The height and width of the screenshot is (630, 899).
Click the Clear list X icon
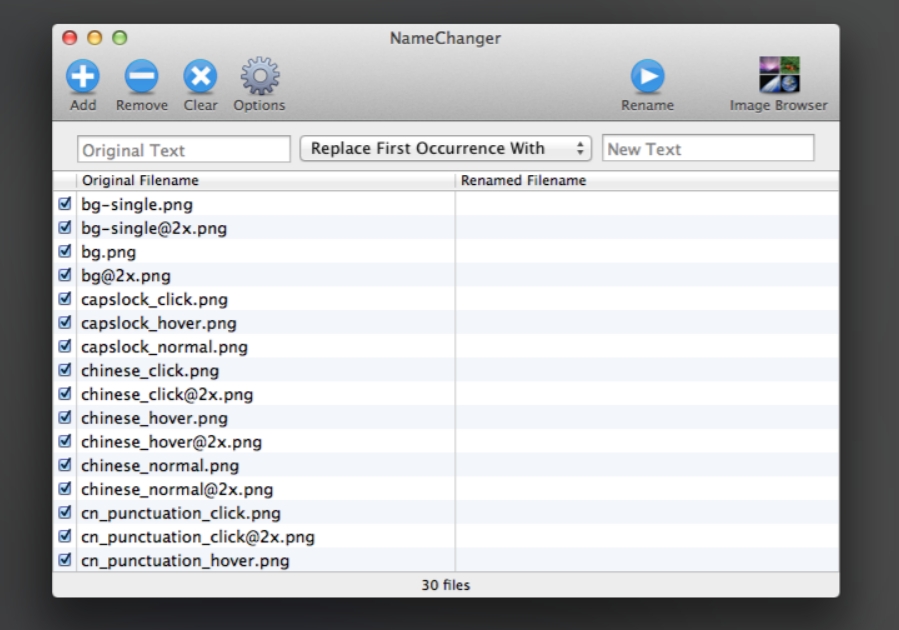click(x=200, y=76)
